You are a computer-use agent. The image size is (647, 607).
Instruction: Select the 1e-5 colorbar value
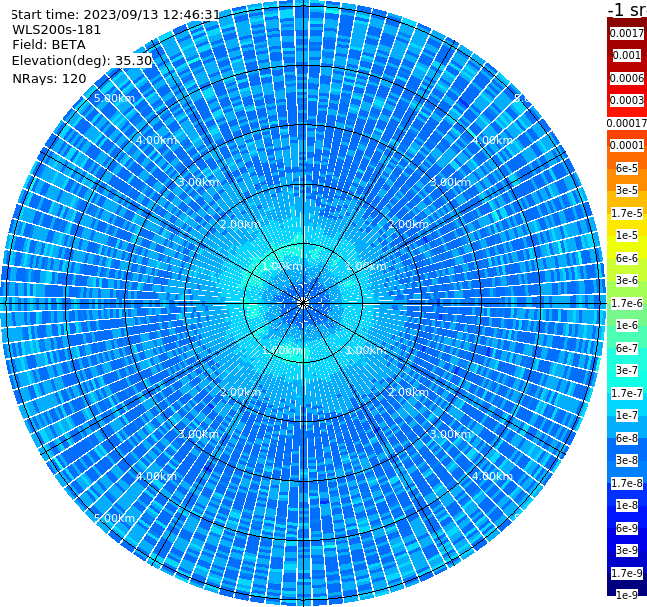[x=627, y=235]
